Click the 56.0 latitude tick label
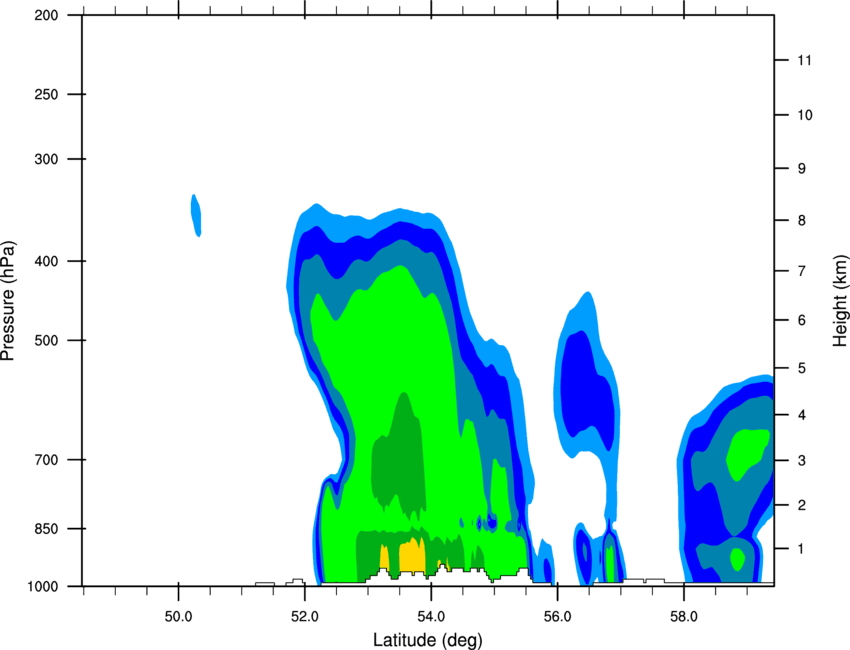This screenshot has width=850, height=650. pos(557,617)
